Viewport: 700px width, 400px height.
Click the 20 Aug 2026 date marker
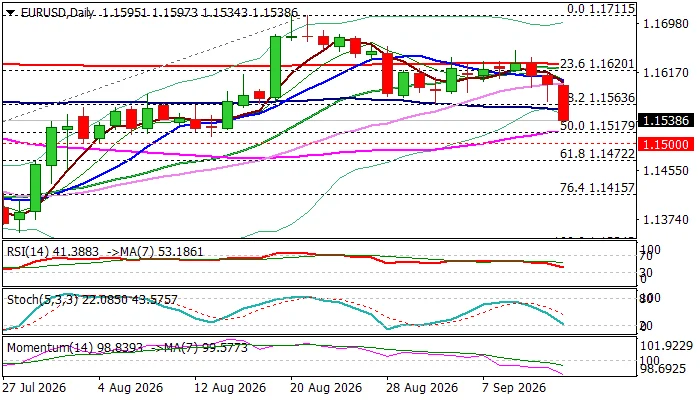click(x=326, y=388)
